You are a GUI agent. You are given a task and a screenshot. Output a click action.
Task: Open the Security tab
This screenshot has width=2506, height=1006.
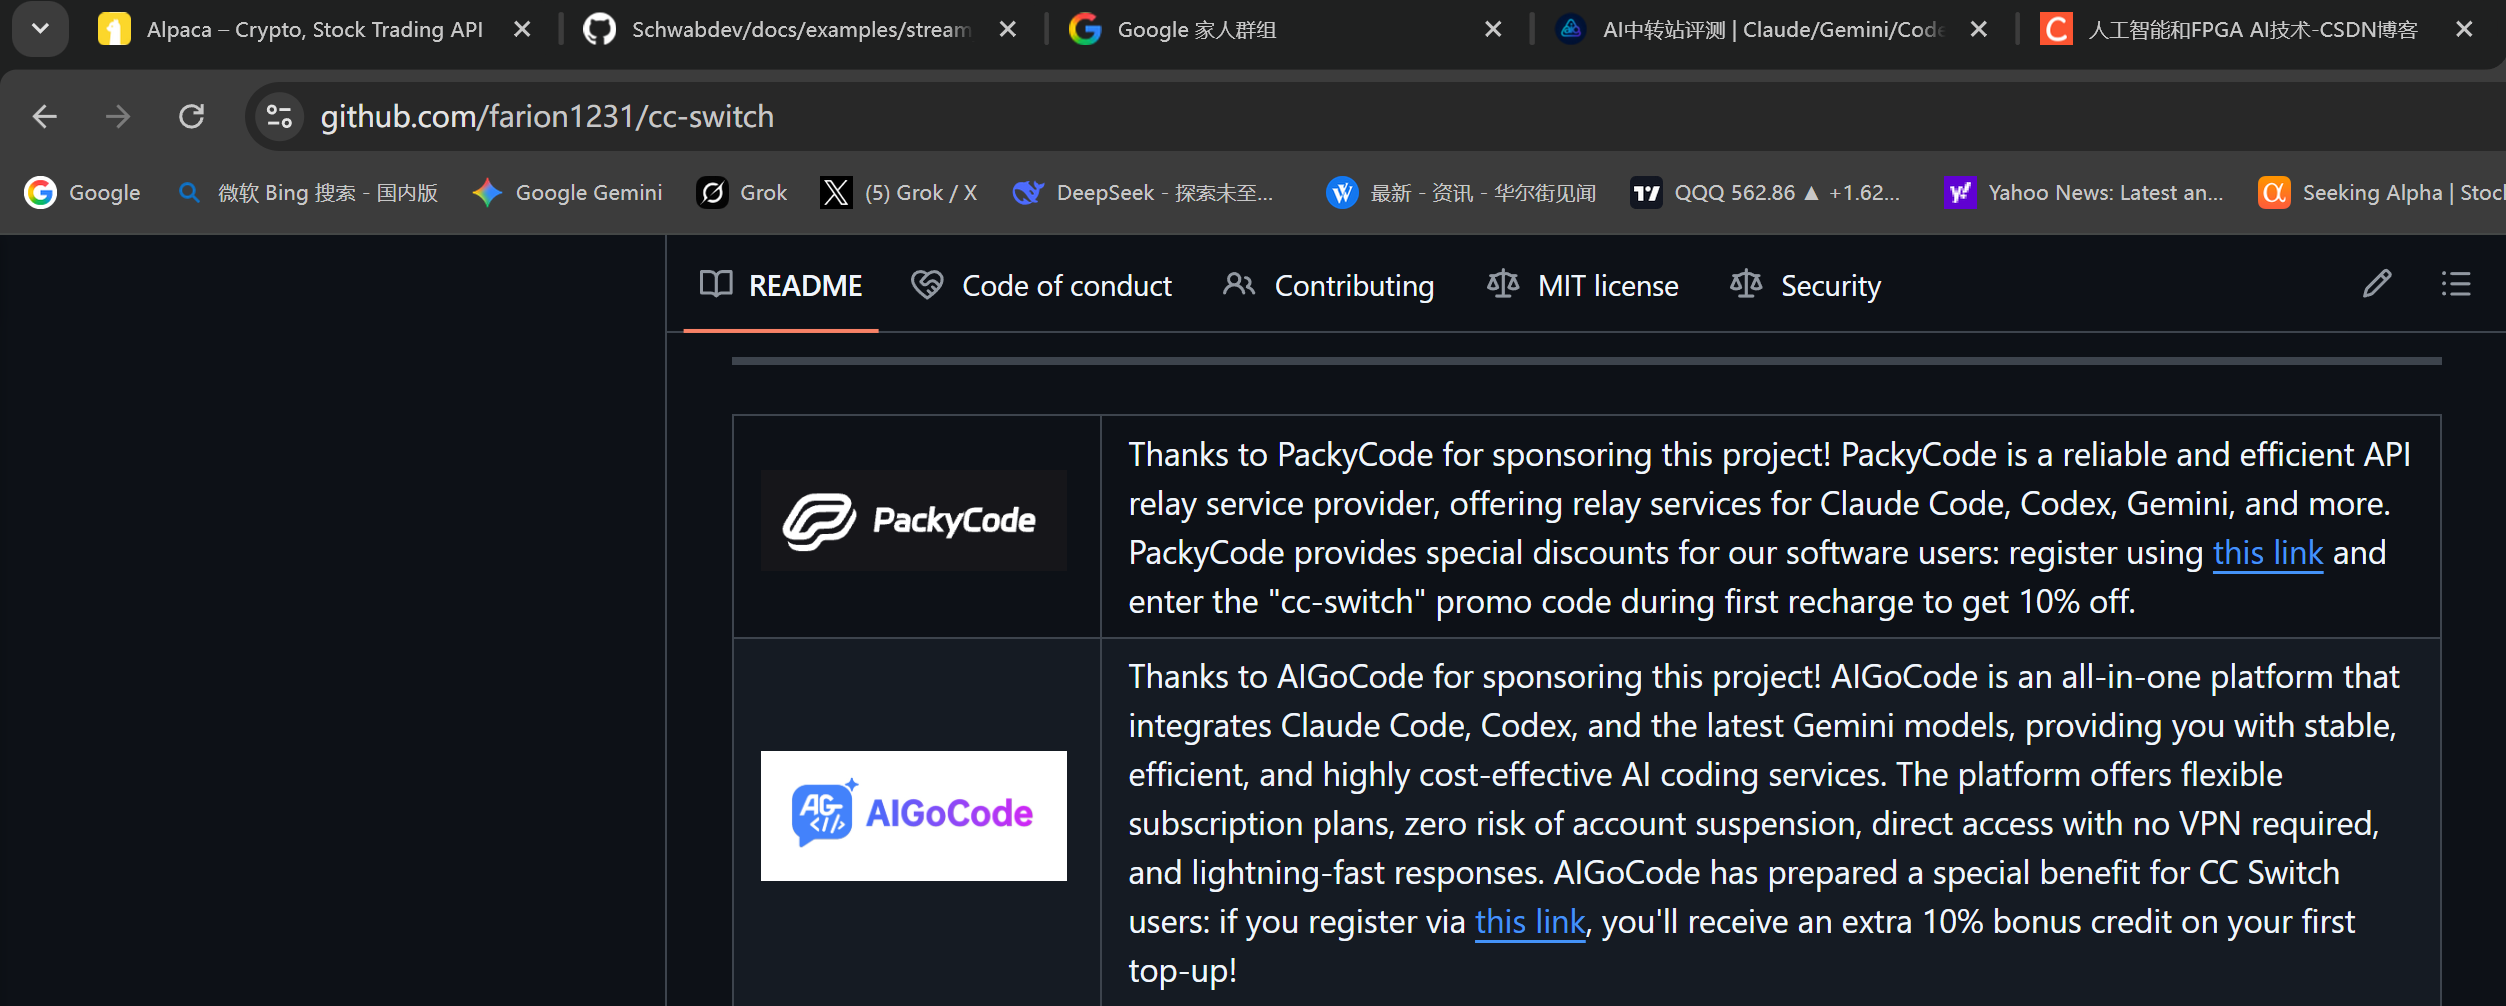tap(1806, 286)
